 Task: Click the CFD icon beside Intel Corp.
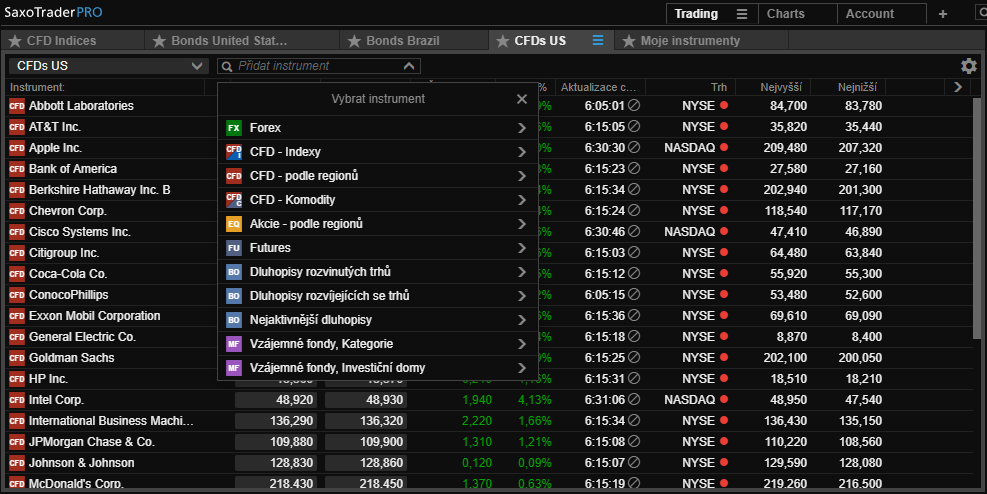tap(16, 400)
